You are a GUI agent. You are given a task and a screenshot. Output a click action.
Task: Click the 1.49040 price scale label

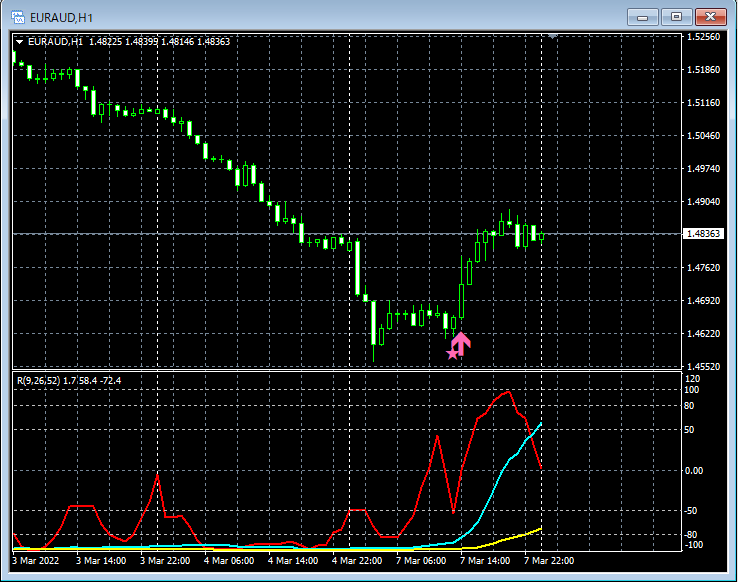704,202
